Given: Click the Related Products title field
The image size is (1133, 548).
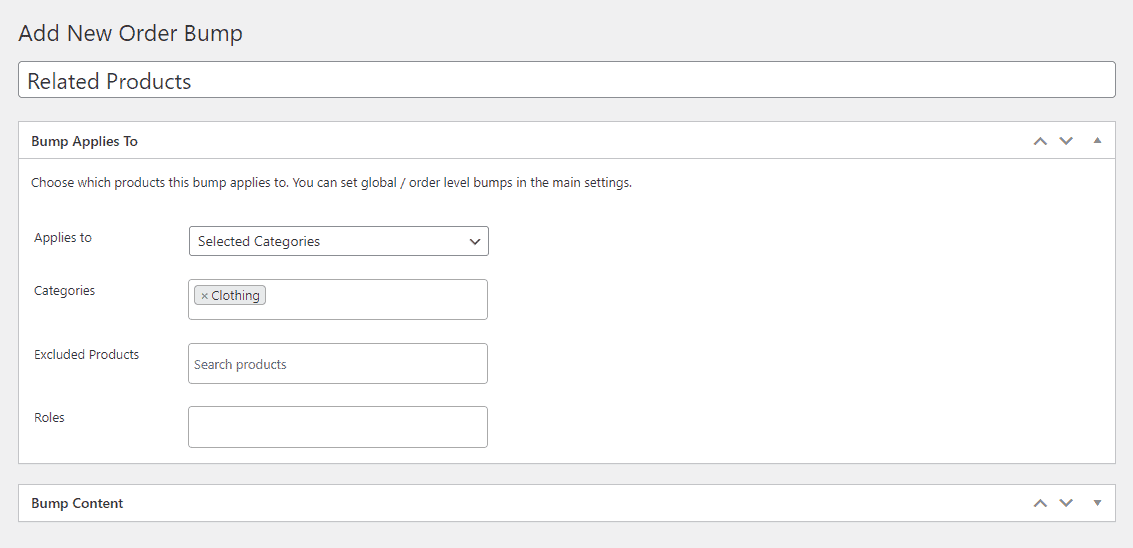Looking at the screenshot, I should click(566, 80).
